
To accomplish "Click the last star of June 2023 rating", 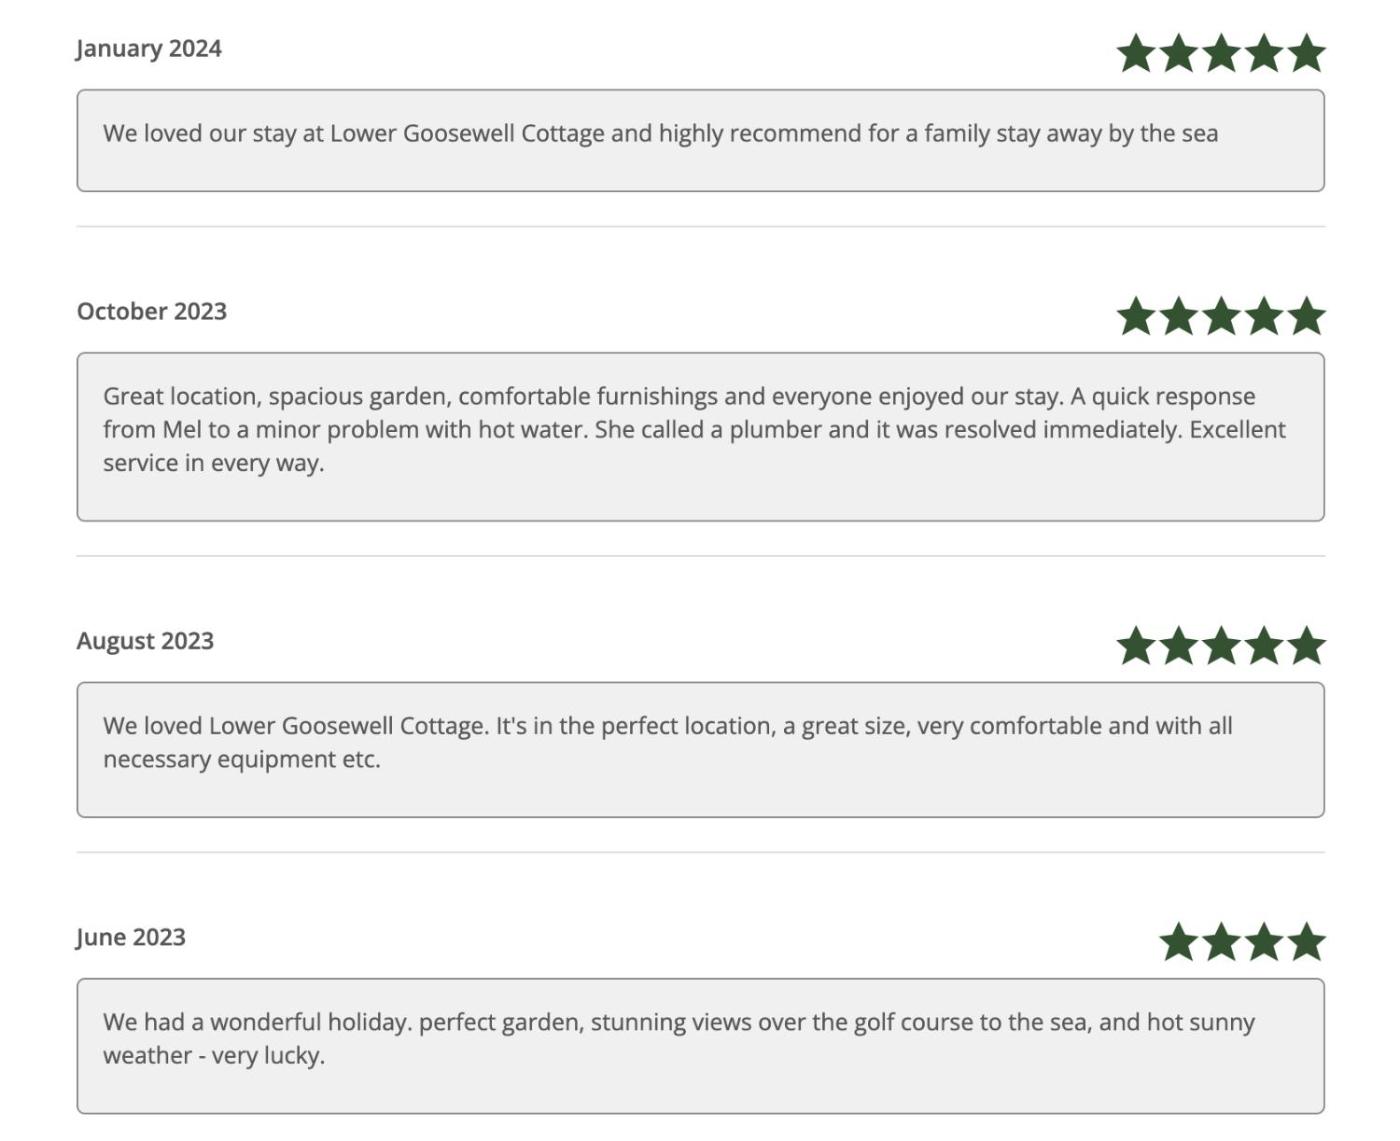I will (1306, 942).
